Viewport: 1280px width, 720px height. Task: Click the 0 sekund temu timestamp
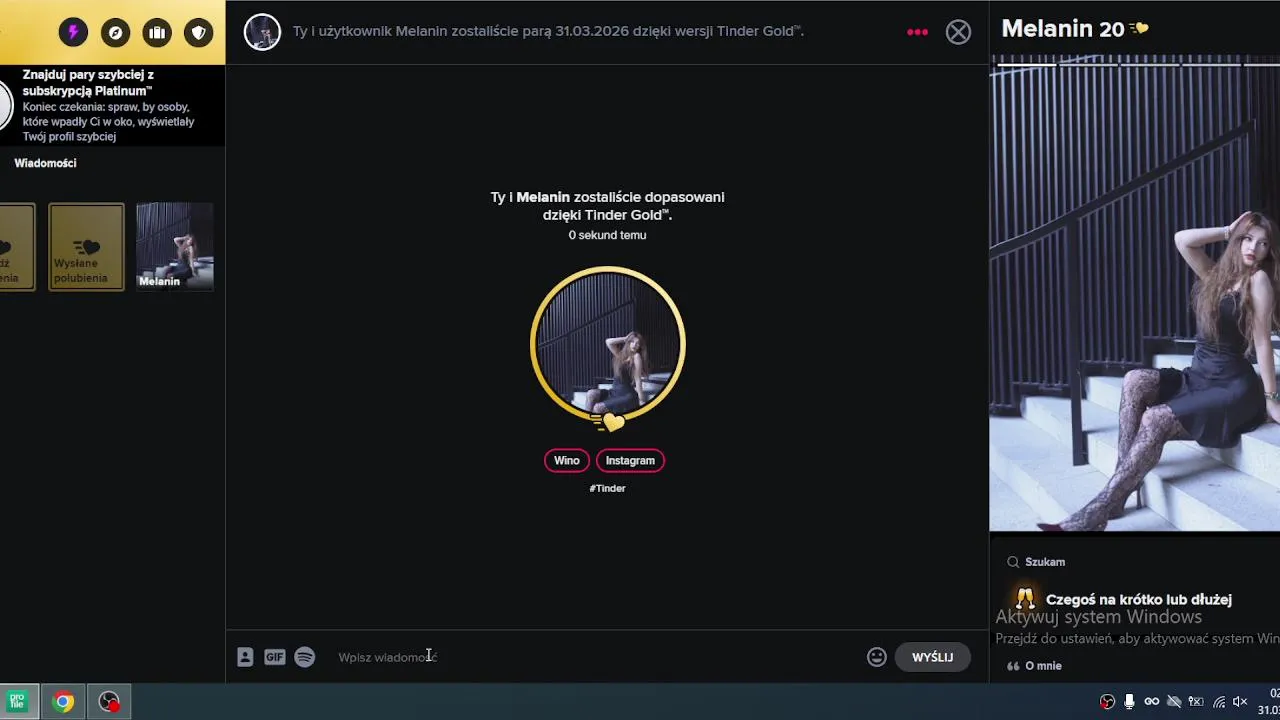click(607, 235)
